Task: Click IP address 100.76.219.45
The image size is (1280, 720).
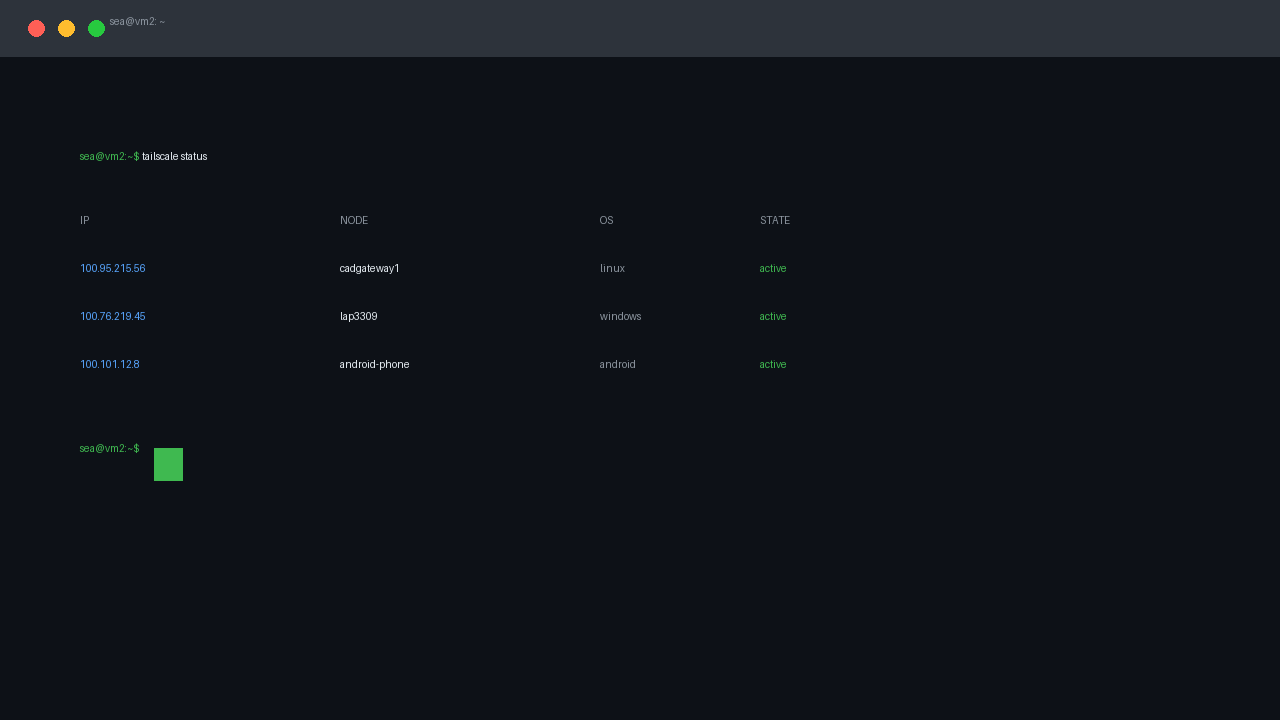Action: coord(113,316)
